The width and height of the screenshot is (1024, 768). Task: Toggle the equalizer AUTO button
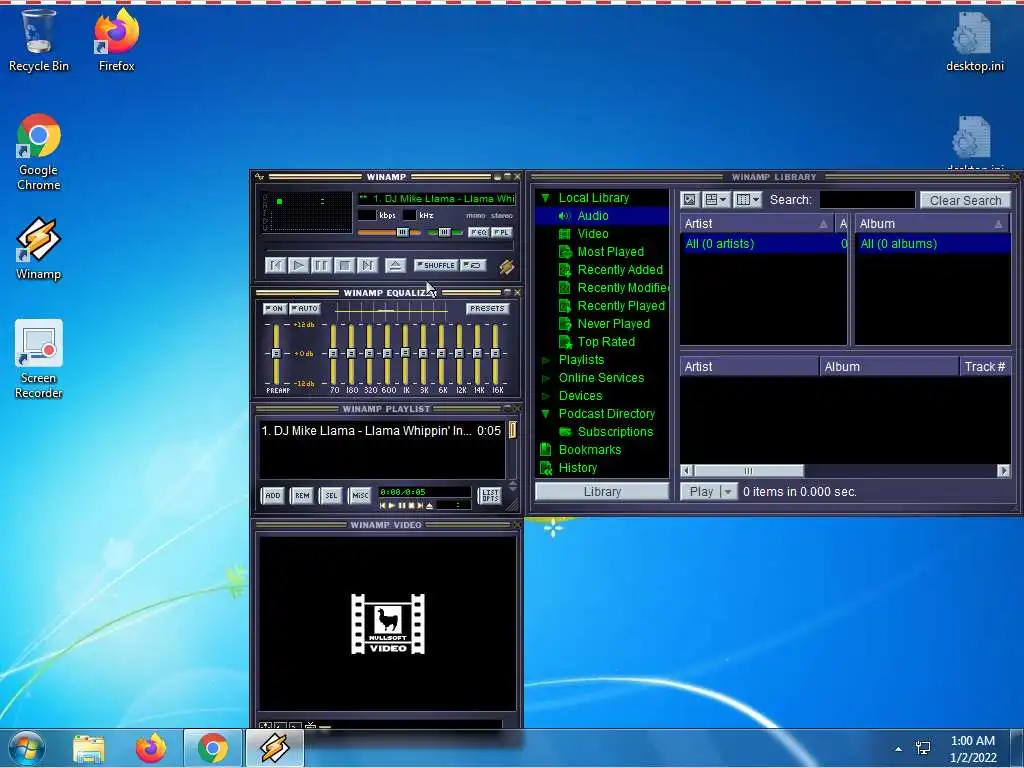click(x=304, y=308)
